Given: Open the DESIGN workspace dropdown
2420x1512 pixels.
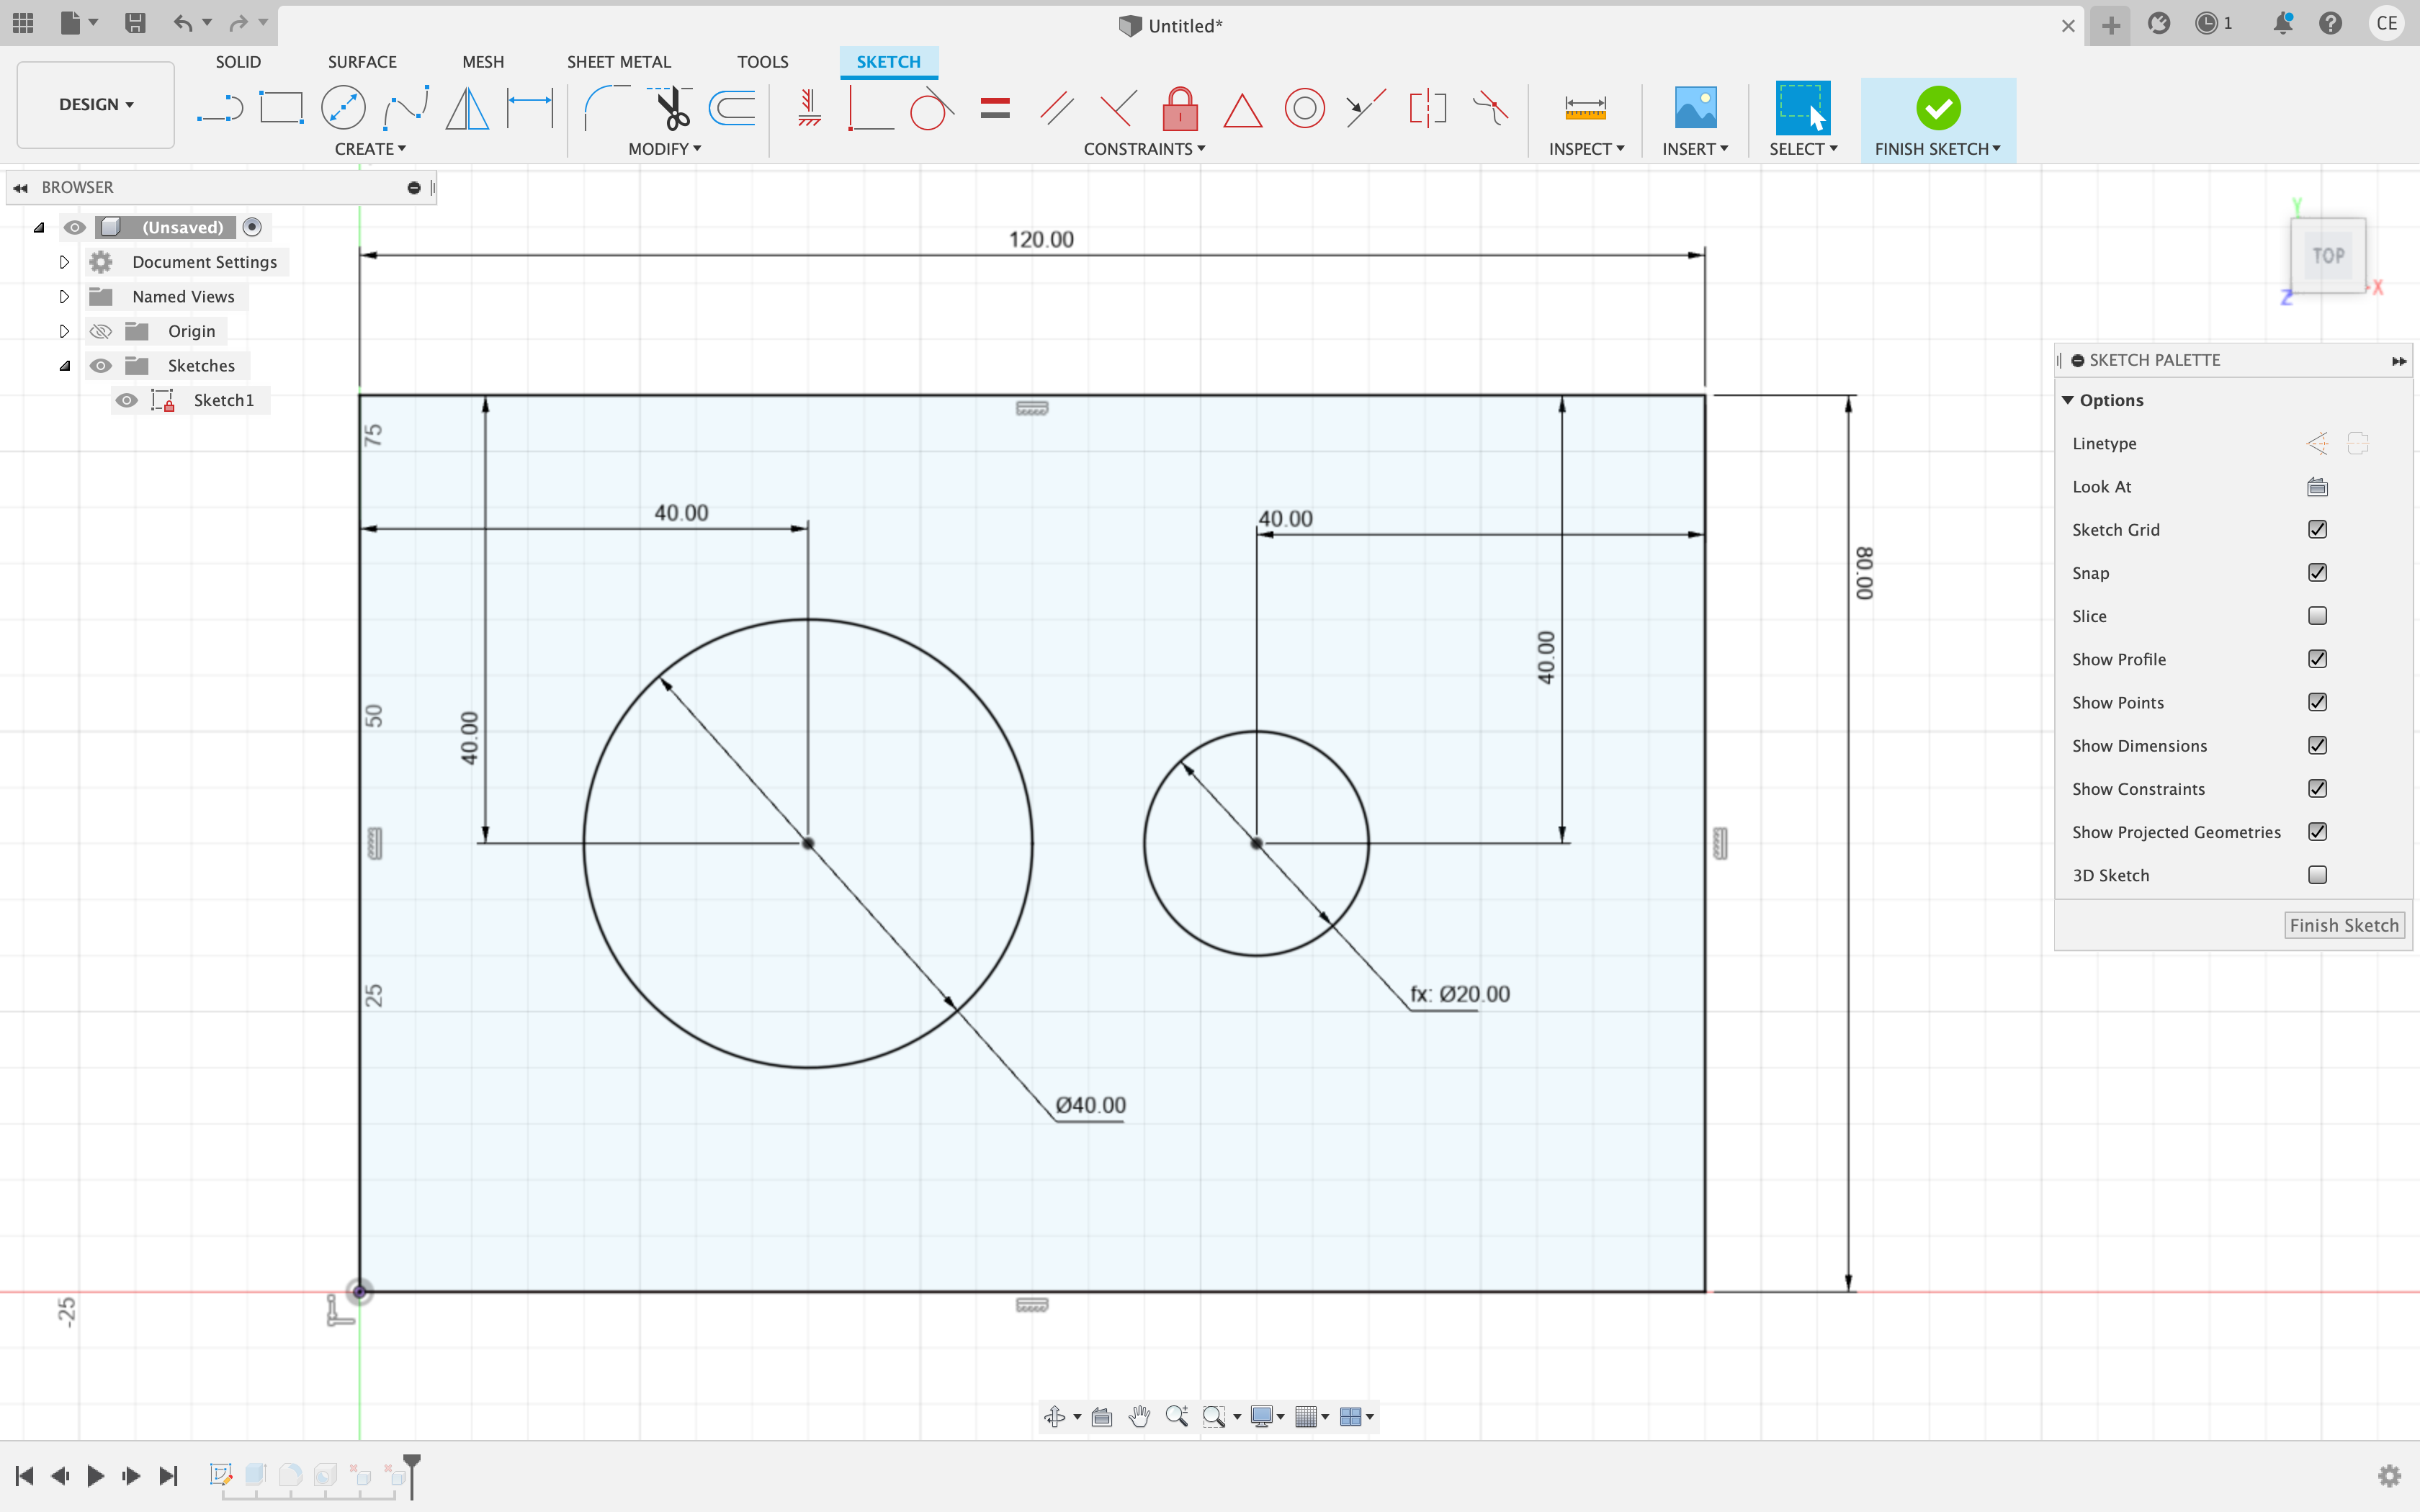Looking at the screenshot, I should pyautogui.click(x=96, y=104).
